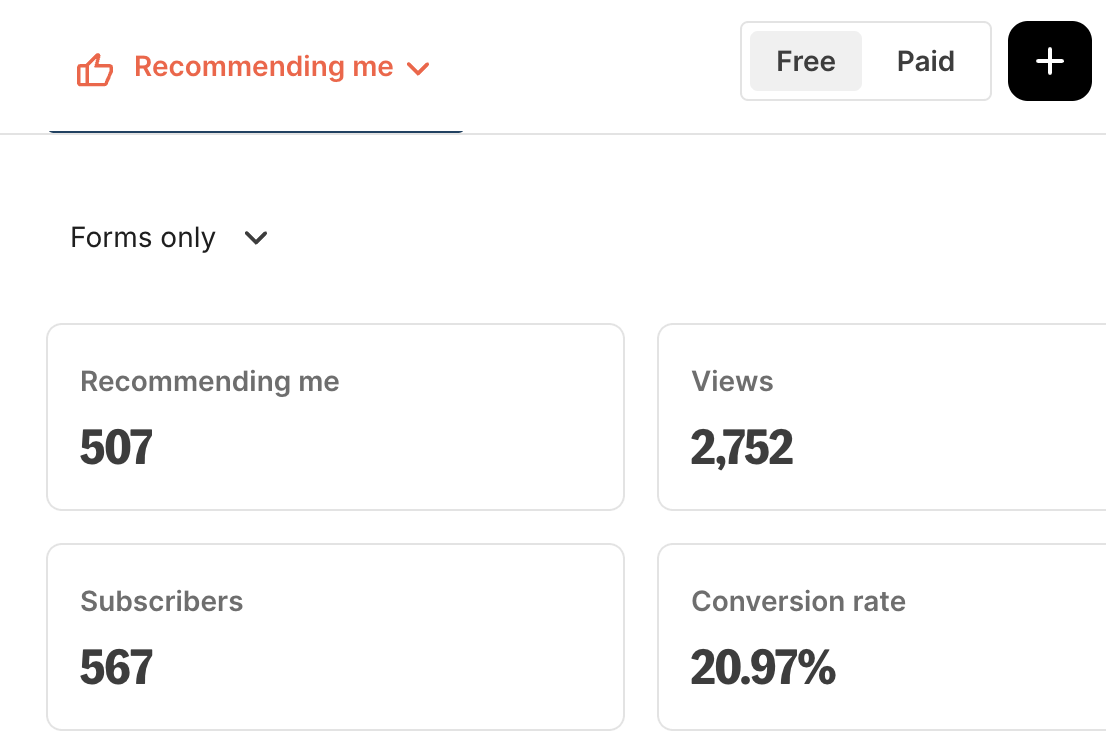The height and width of the screenshot is (748, 1106).
Task: Switch to the Paid segment
Action: point(925,61)
